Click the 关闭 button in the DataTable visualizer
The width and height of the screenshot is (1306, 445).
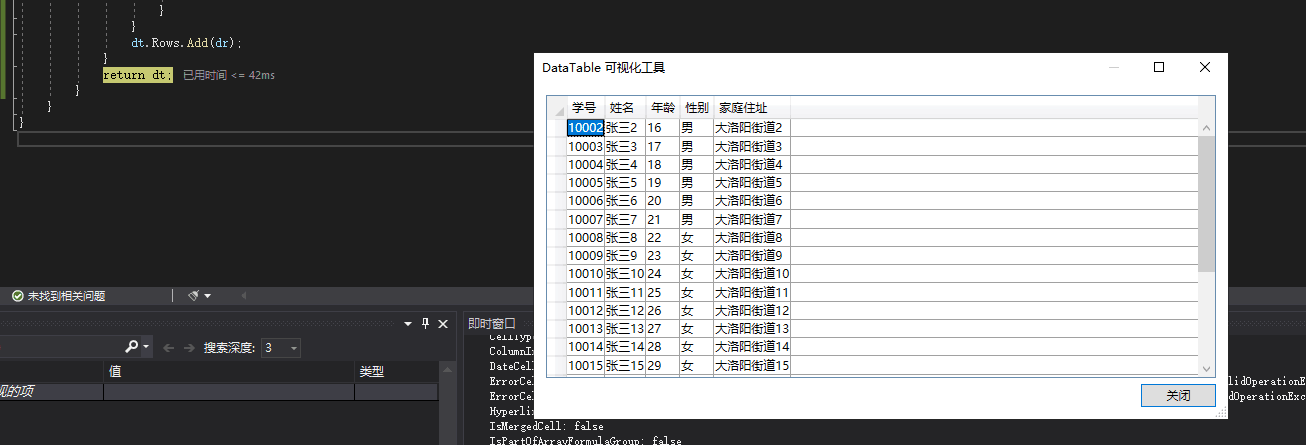click(x=1178, y=396)
